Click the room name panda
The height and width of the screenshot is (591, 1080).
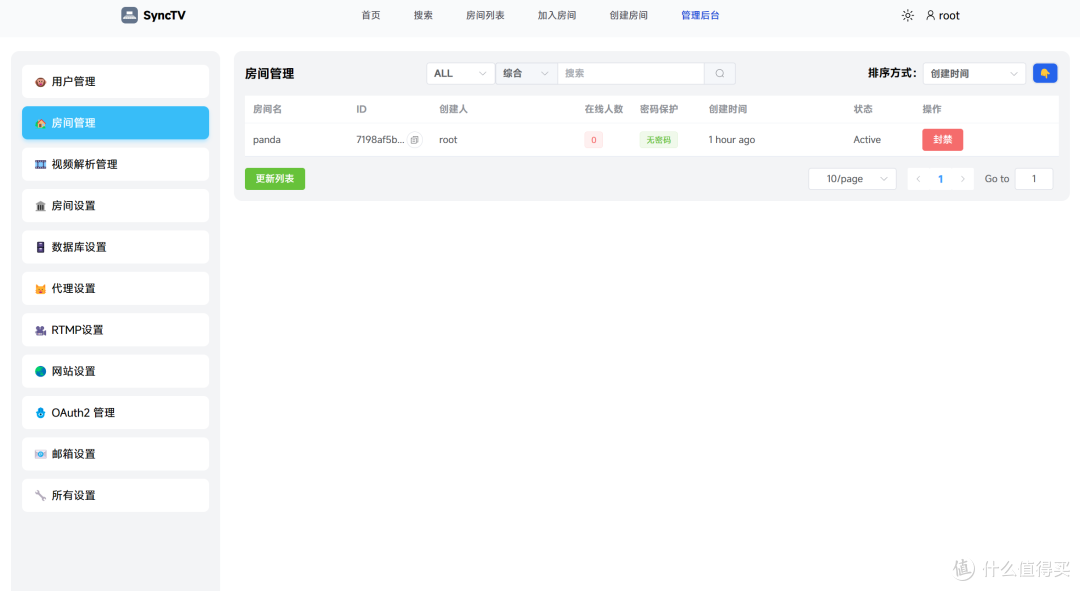point(267,140)
